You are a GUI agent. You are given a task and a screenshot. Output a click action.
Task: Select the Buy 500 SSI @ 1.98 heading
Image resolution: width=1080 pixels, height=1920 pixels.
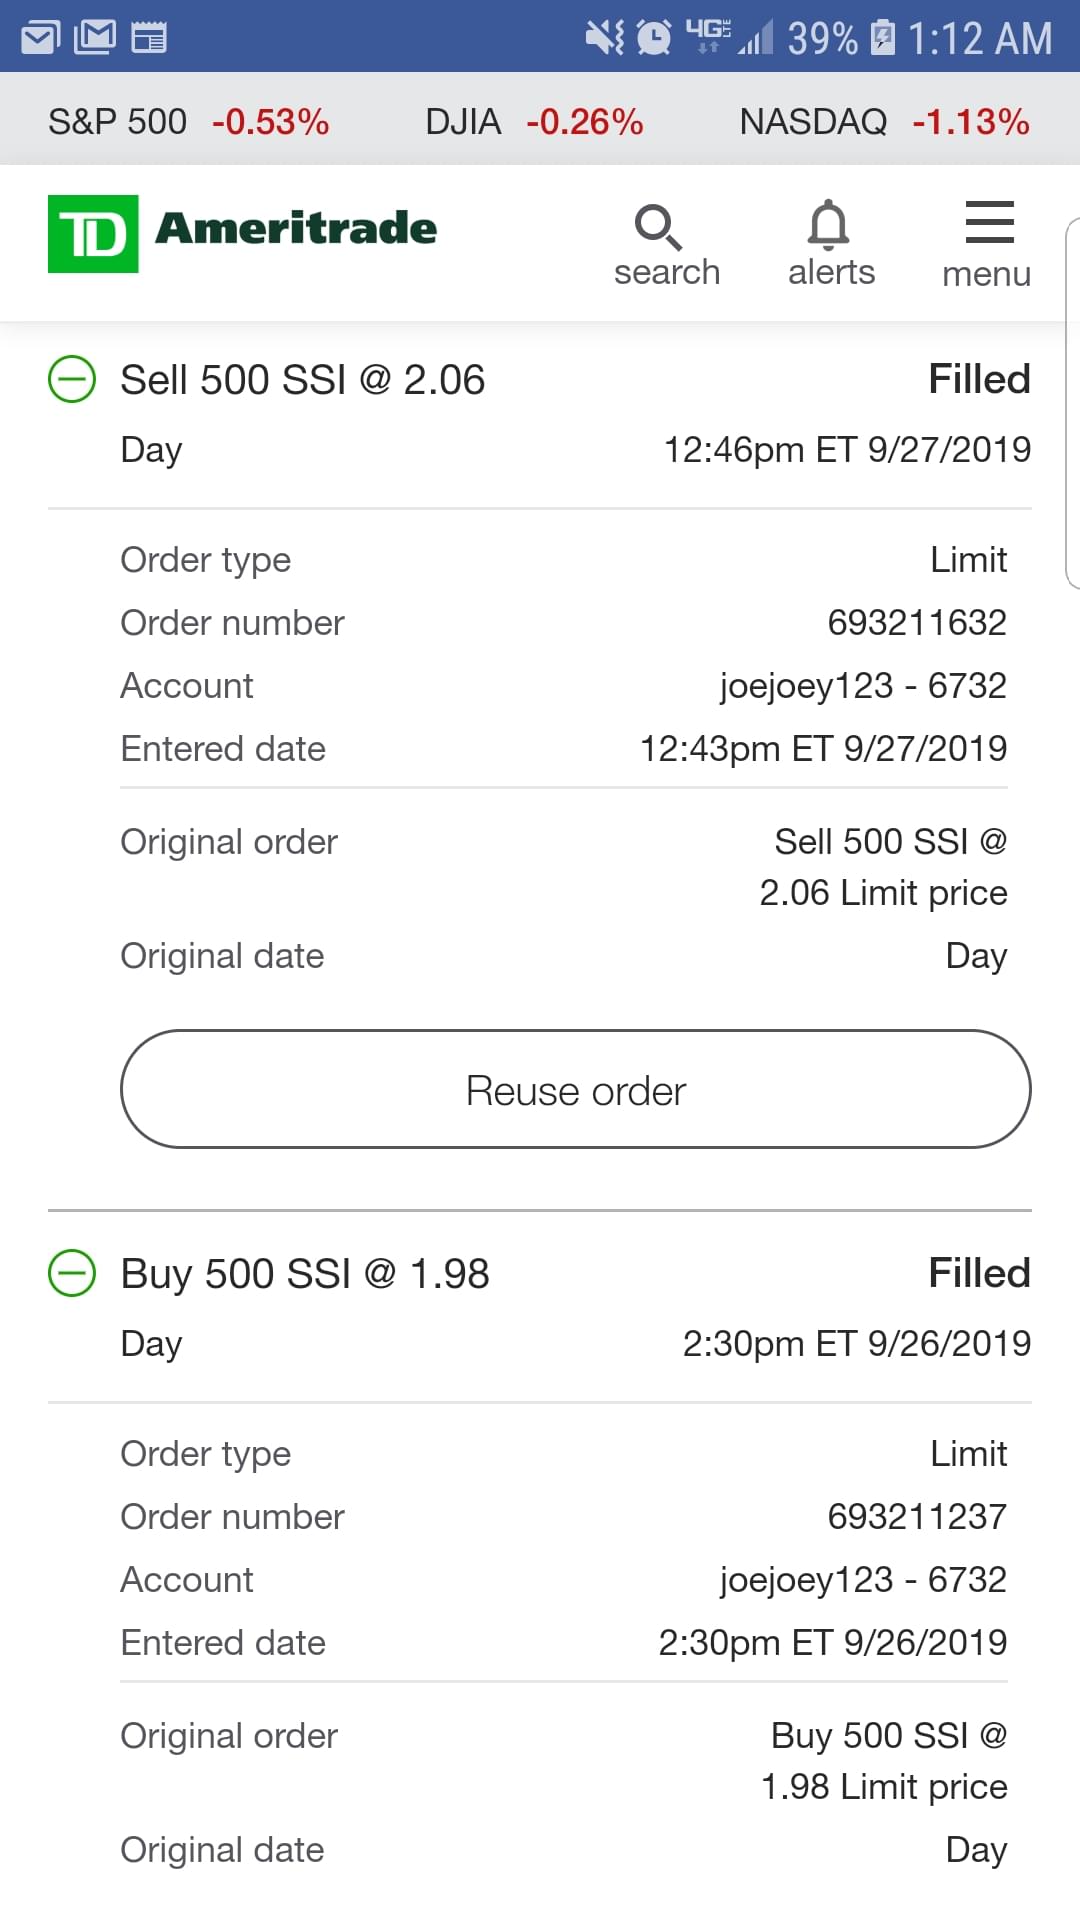point(305,1274)
